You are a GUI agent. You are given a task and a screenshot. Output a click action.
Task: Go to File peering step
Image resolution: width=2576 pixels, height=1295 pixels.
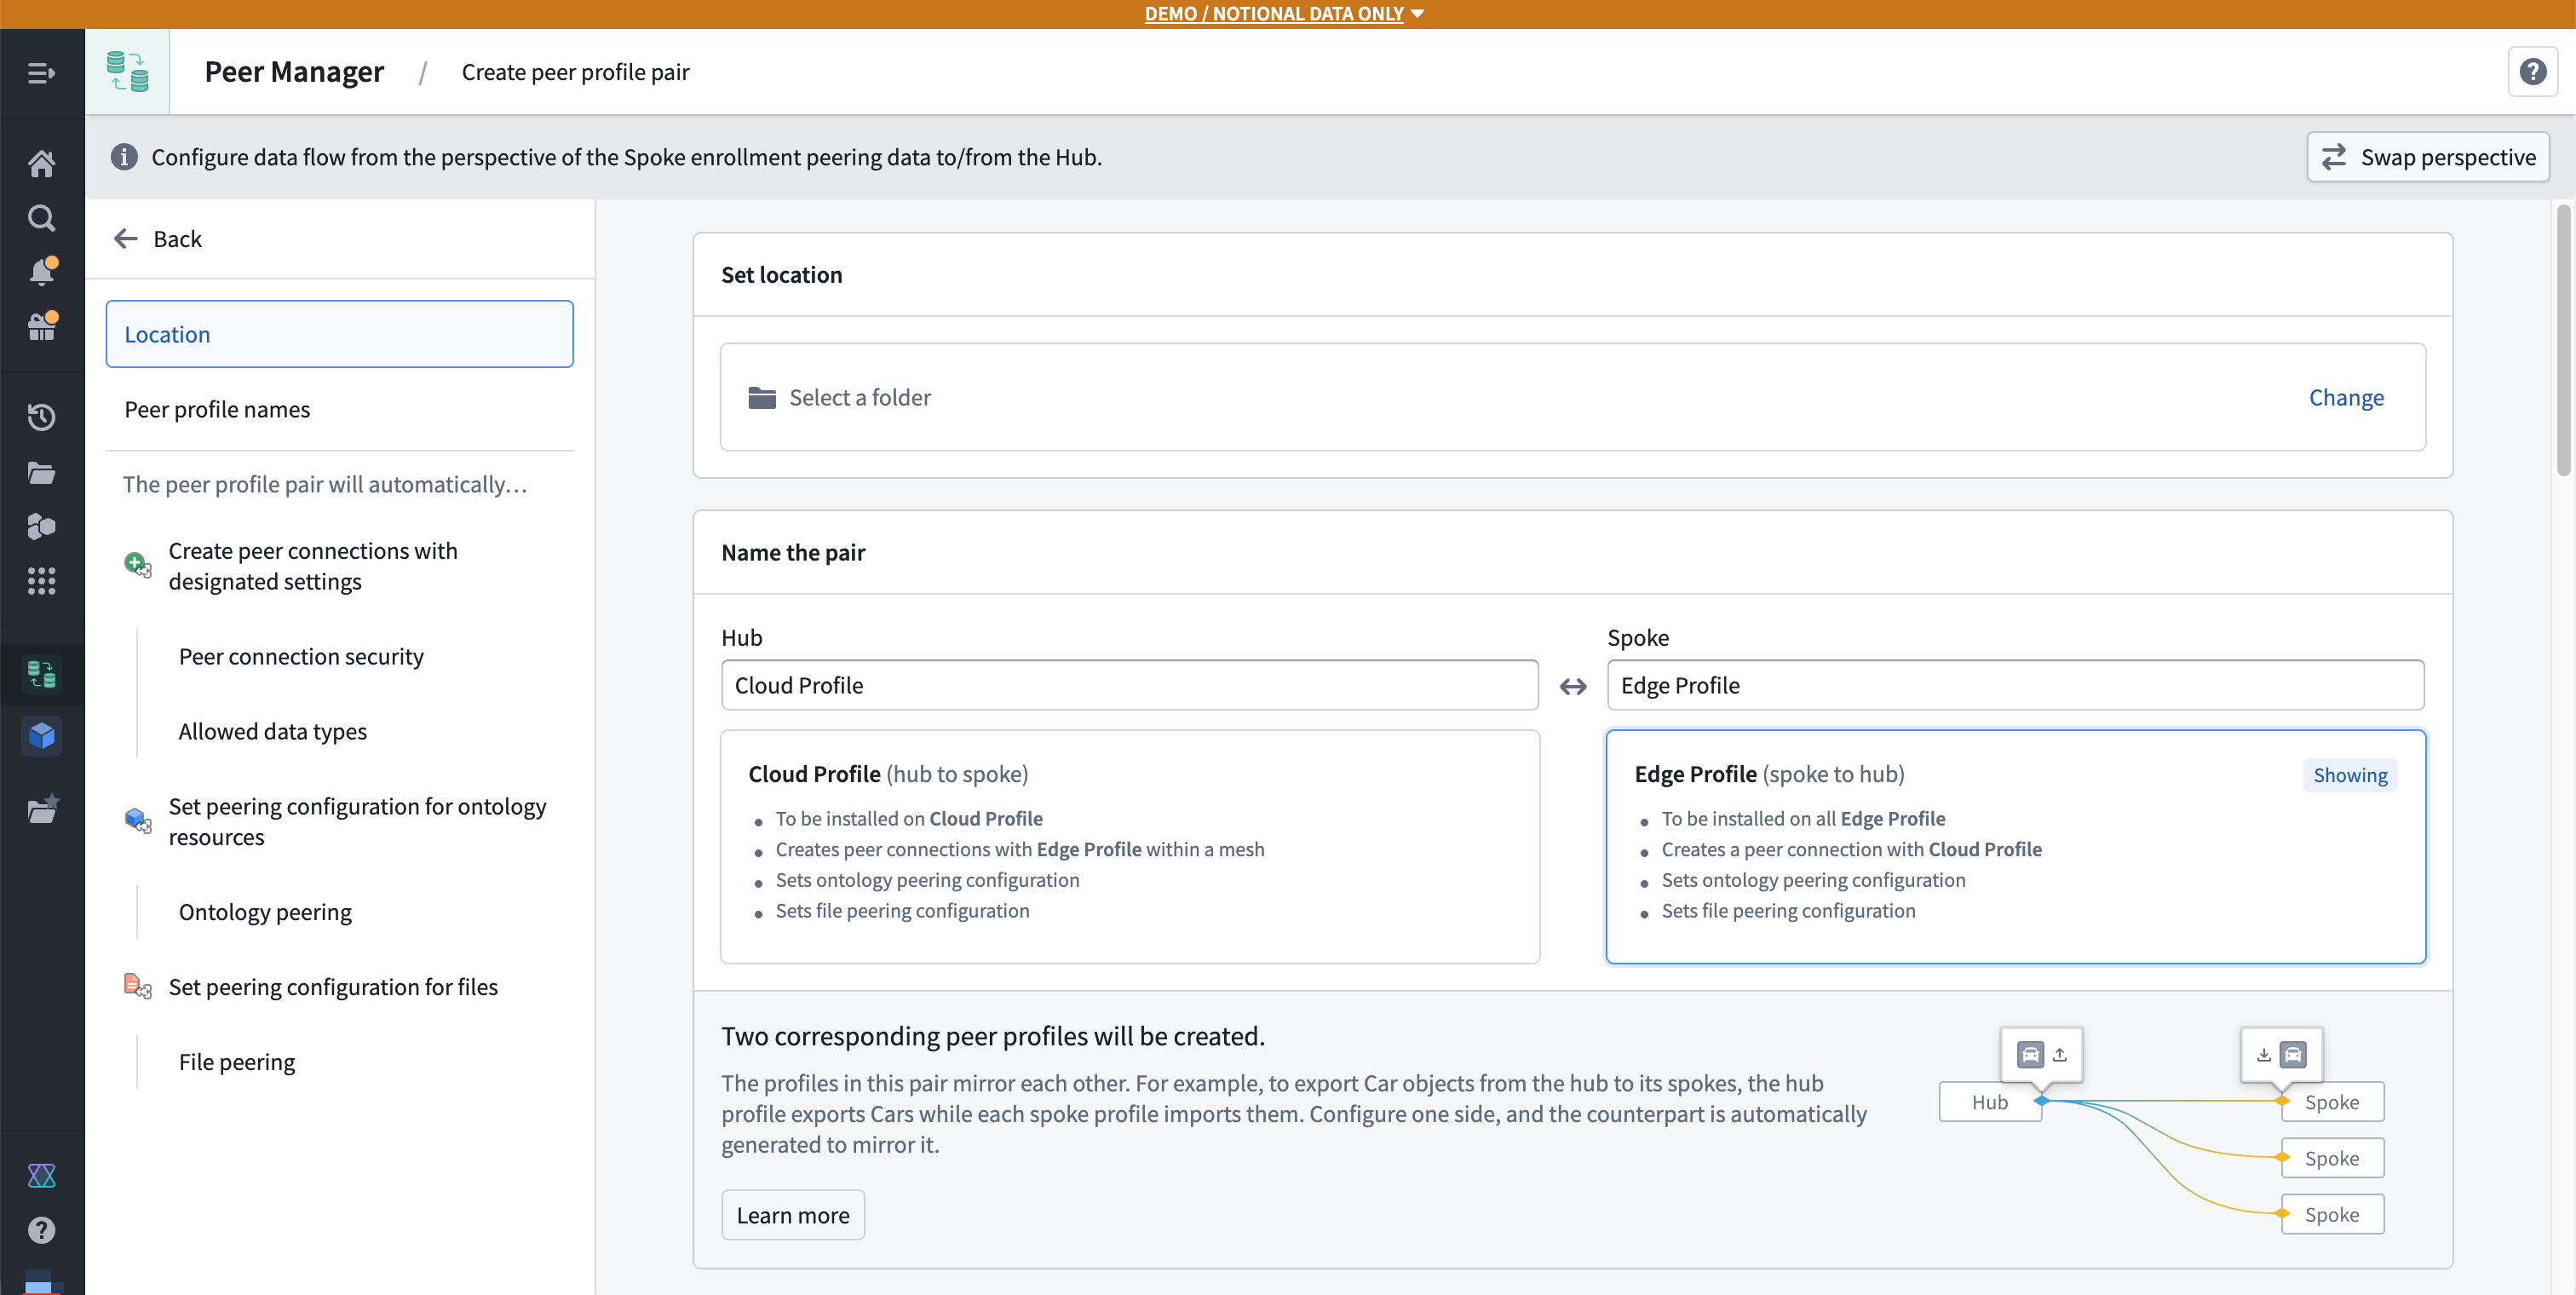[x=237, y=1063]
